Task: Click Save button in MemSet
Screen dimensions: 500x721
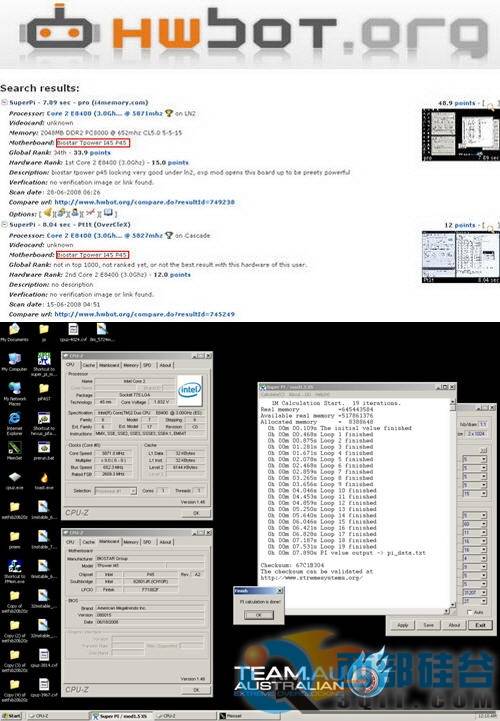Action: pyautogui.click(x=428, y=625)
